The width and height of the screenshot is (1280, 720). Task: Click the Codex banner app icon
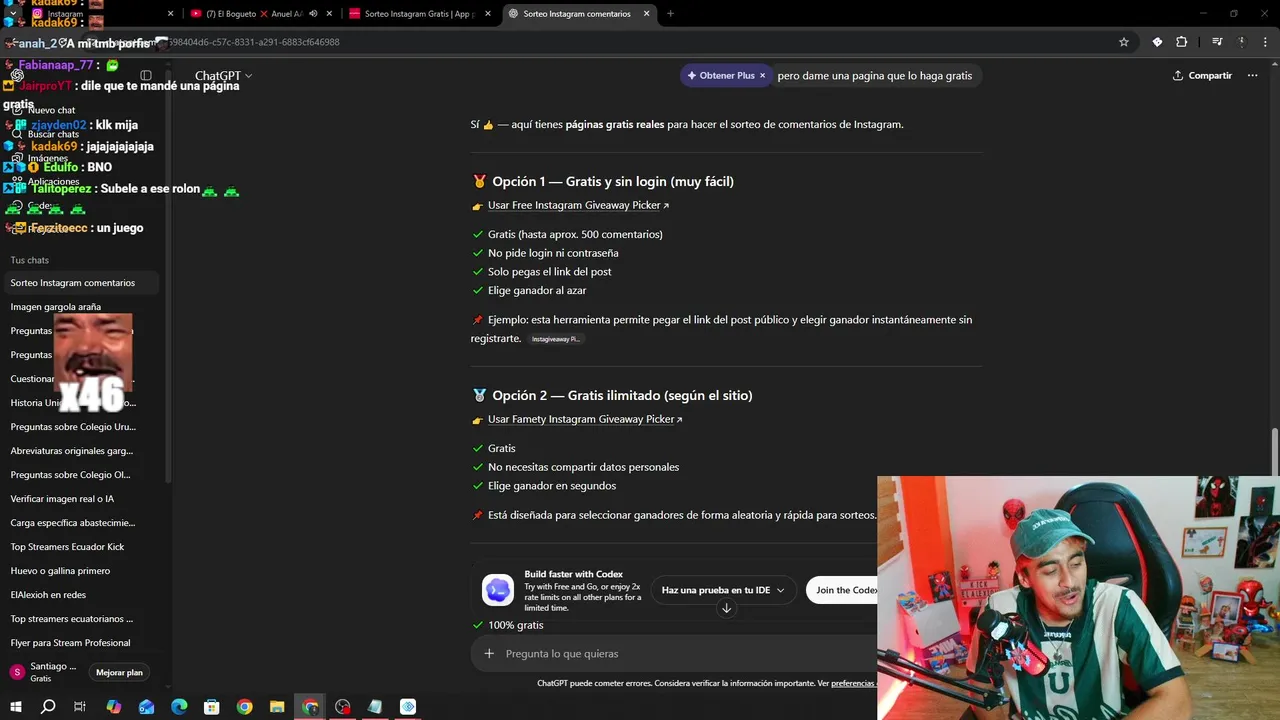point(498,590)
